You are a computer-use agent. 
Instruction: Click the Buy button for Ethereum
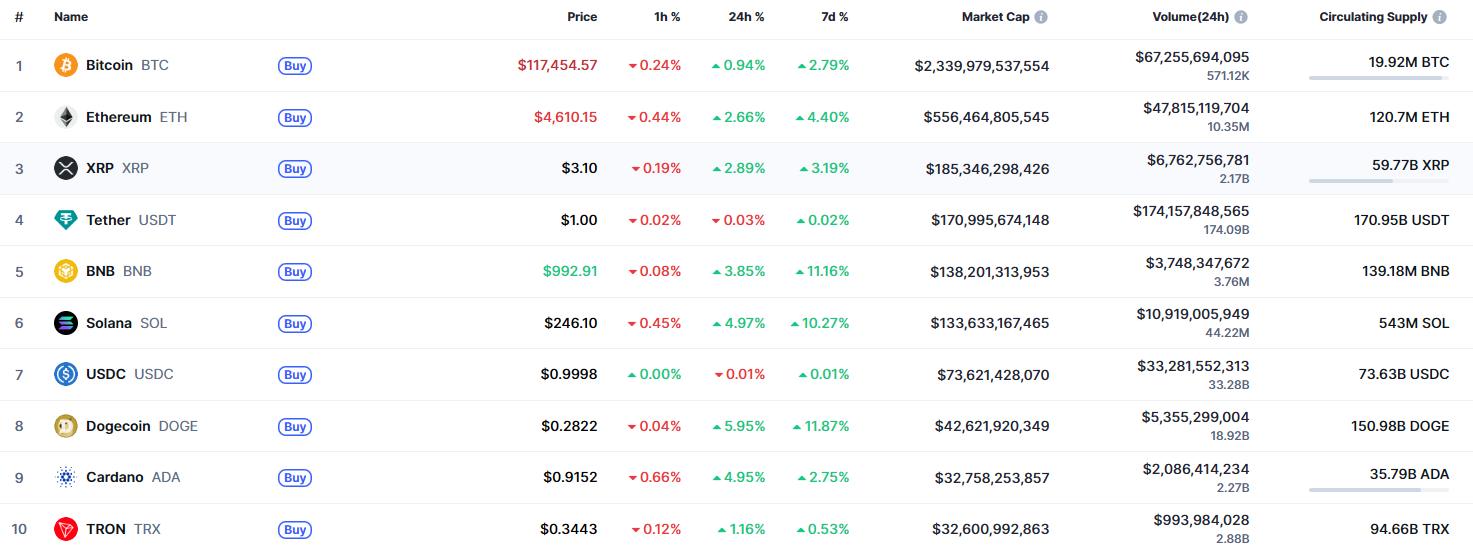[295, 118]
